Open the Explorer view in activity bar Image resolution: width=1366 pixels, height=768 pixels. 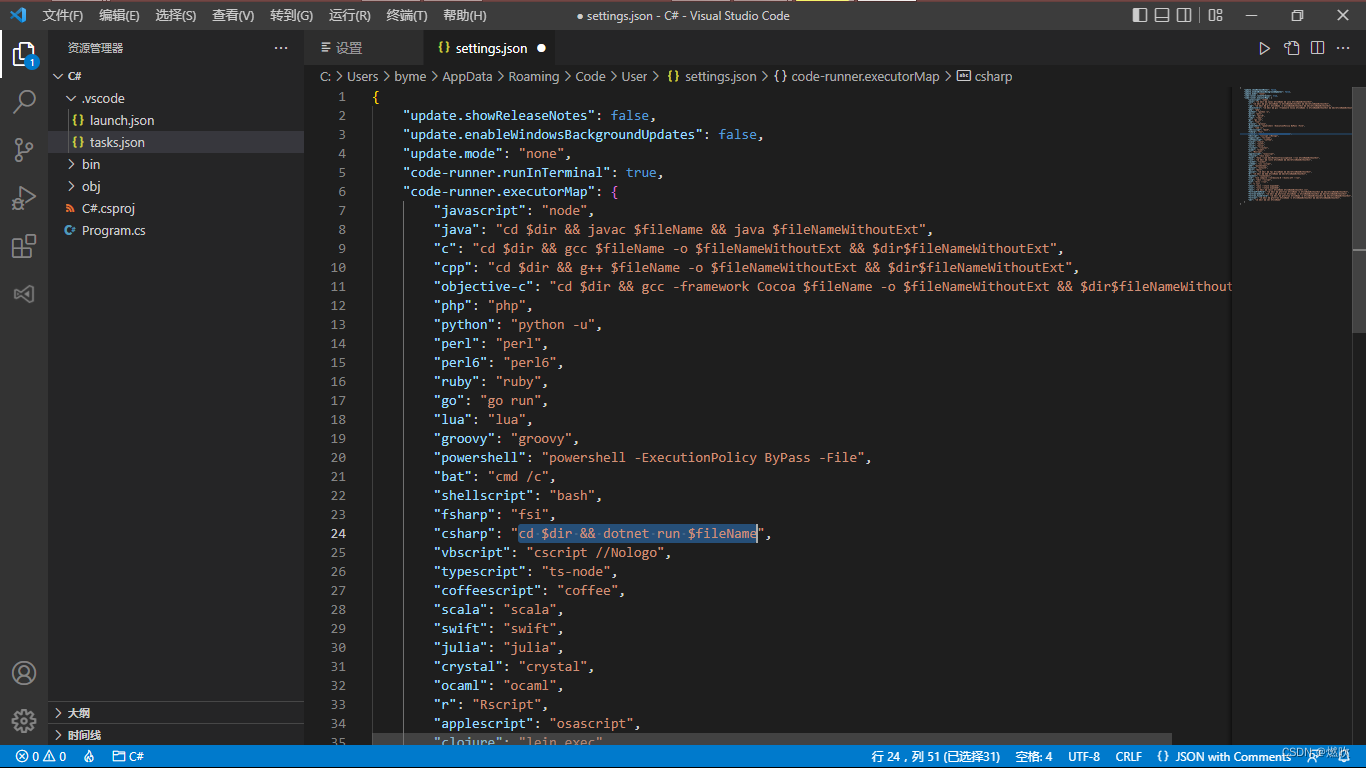pos(24,54)
